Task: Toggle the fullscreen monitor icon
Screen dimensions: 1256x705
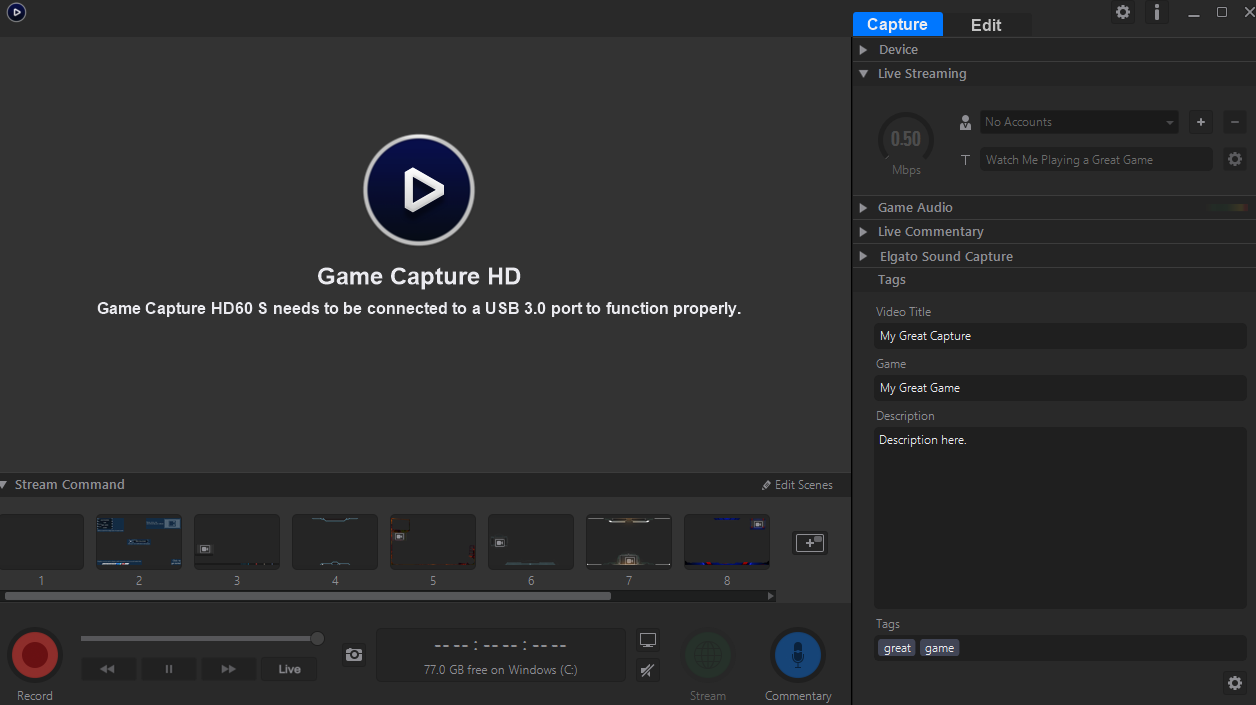Action: click(648, 640)
